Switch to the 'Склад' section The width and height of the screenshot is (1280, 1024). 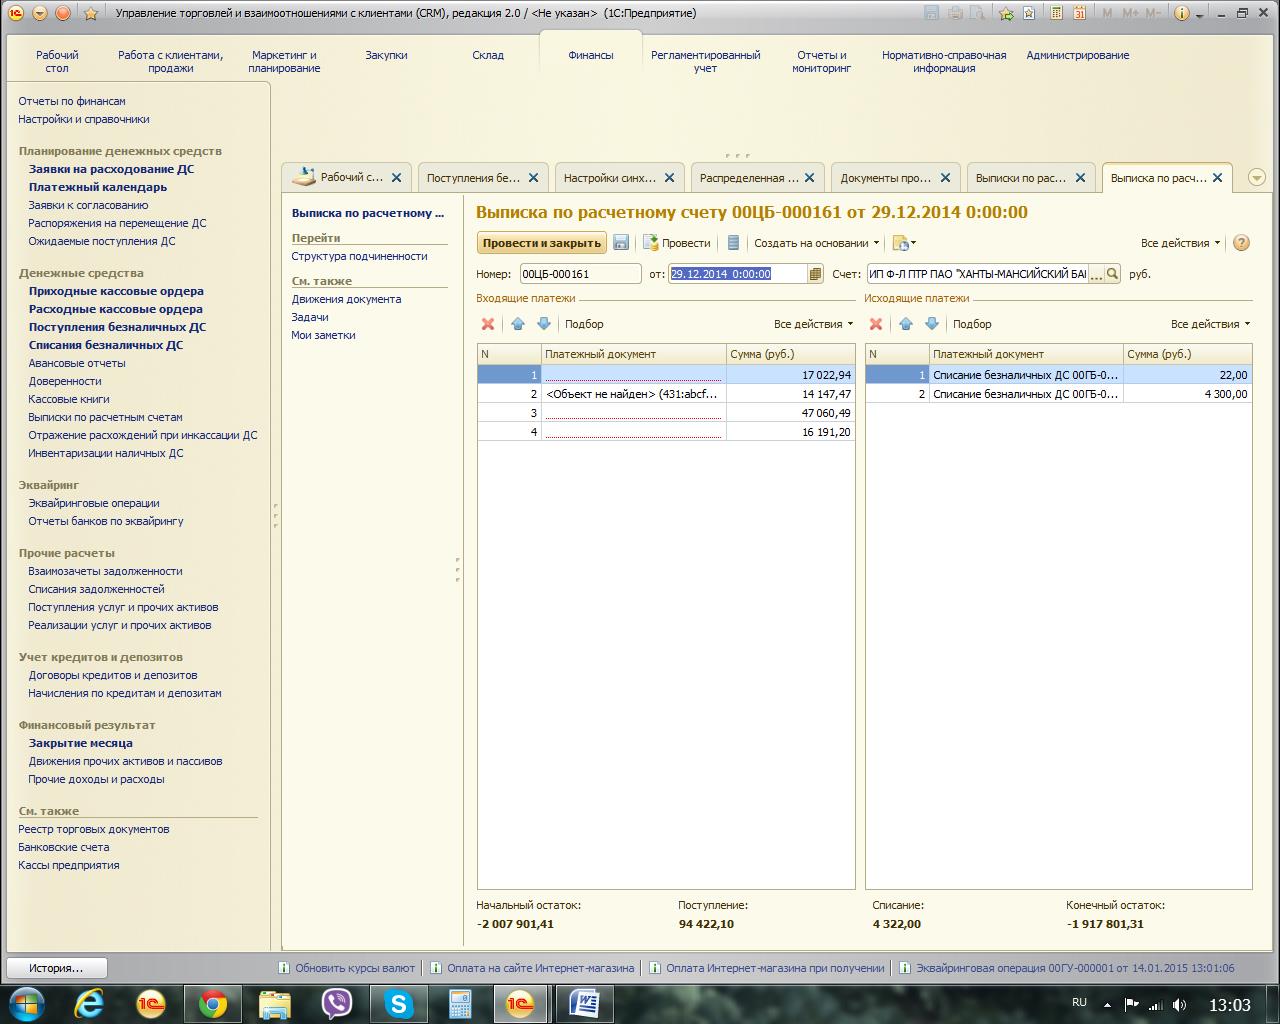[x=488, y=56]
